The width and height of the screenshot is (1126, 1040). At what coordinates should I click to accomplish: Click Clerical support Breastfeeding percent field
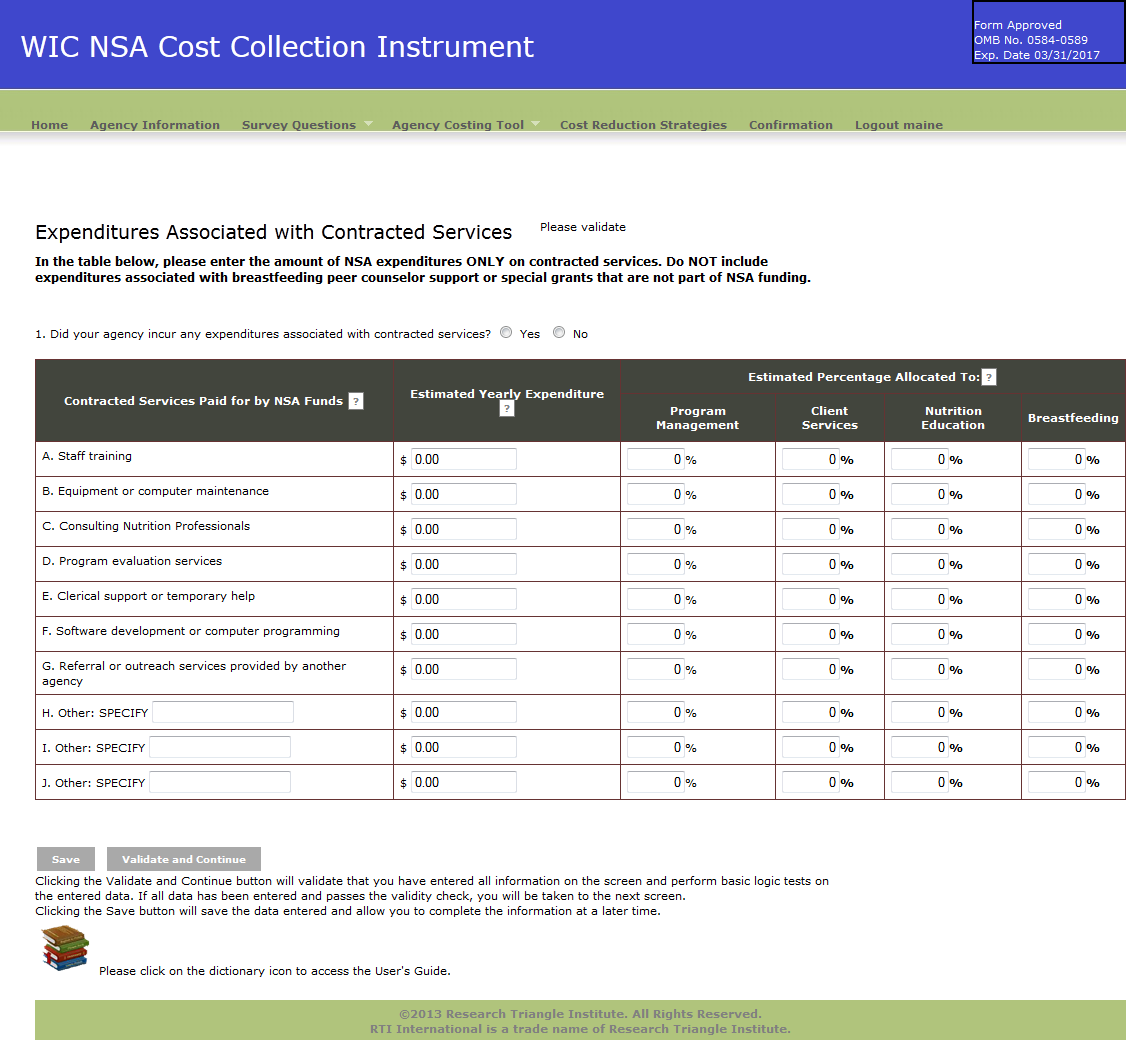(x=1056, y=599)
